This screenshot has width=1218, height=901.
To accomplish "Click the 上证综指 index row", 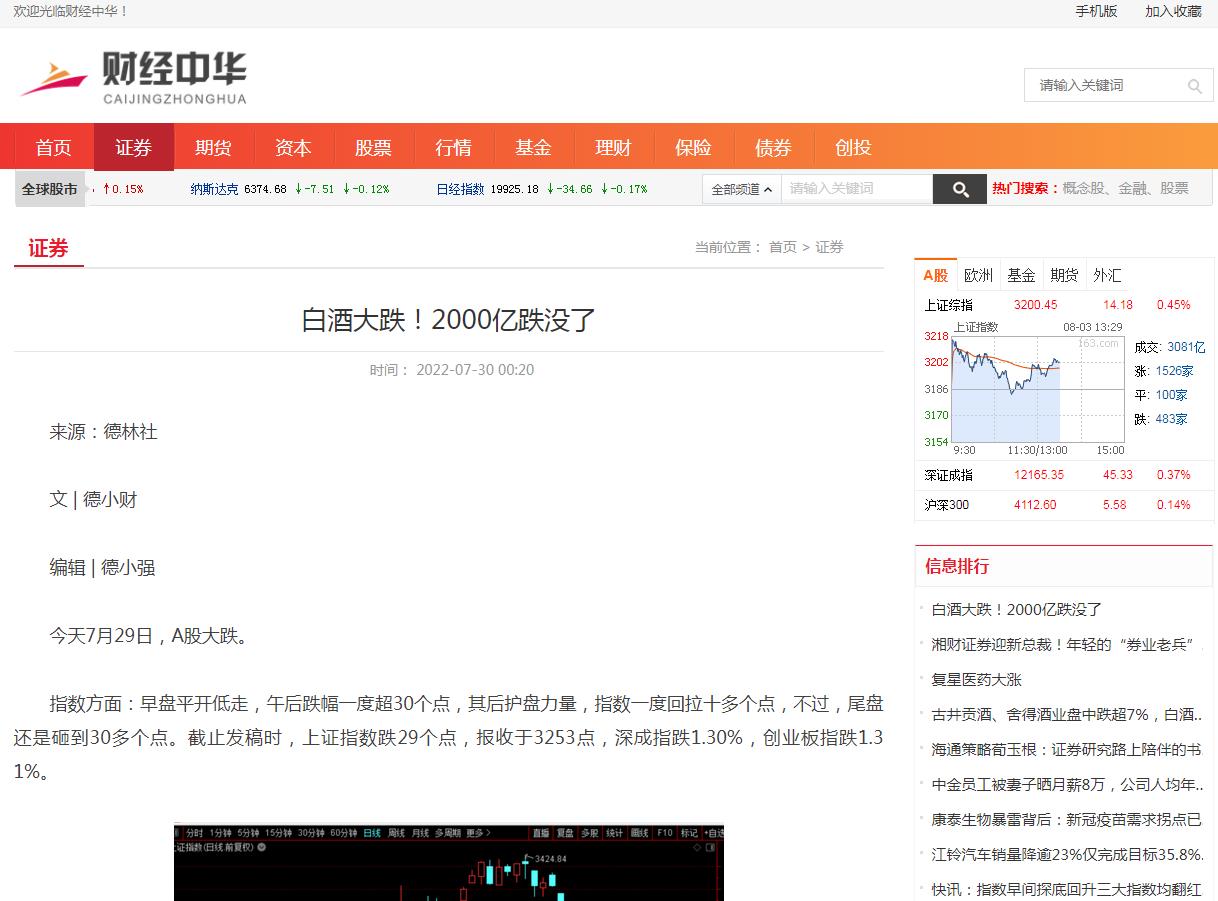I will pyautogui.click(x=1063, y=305).
